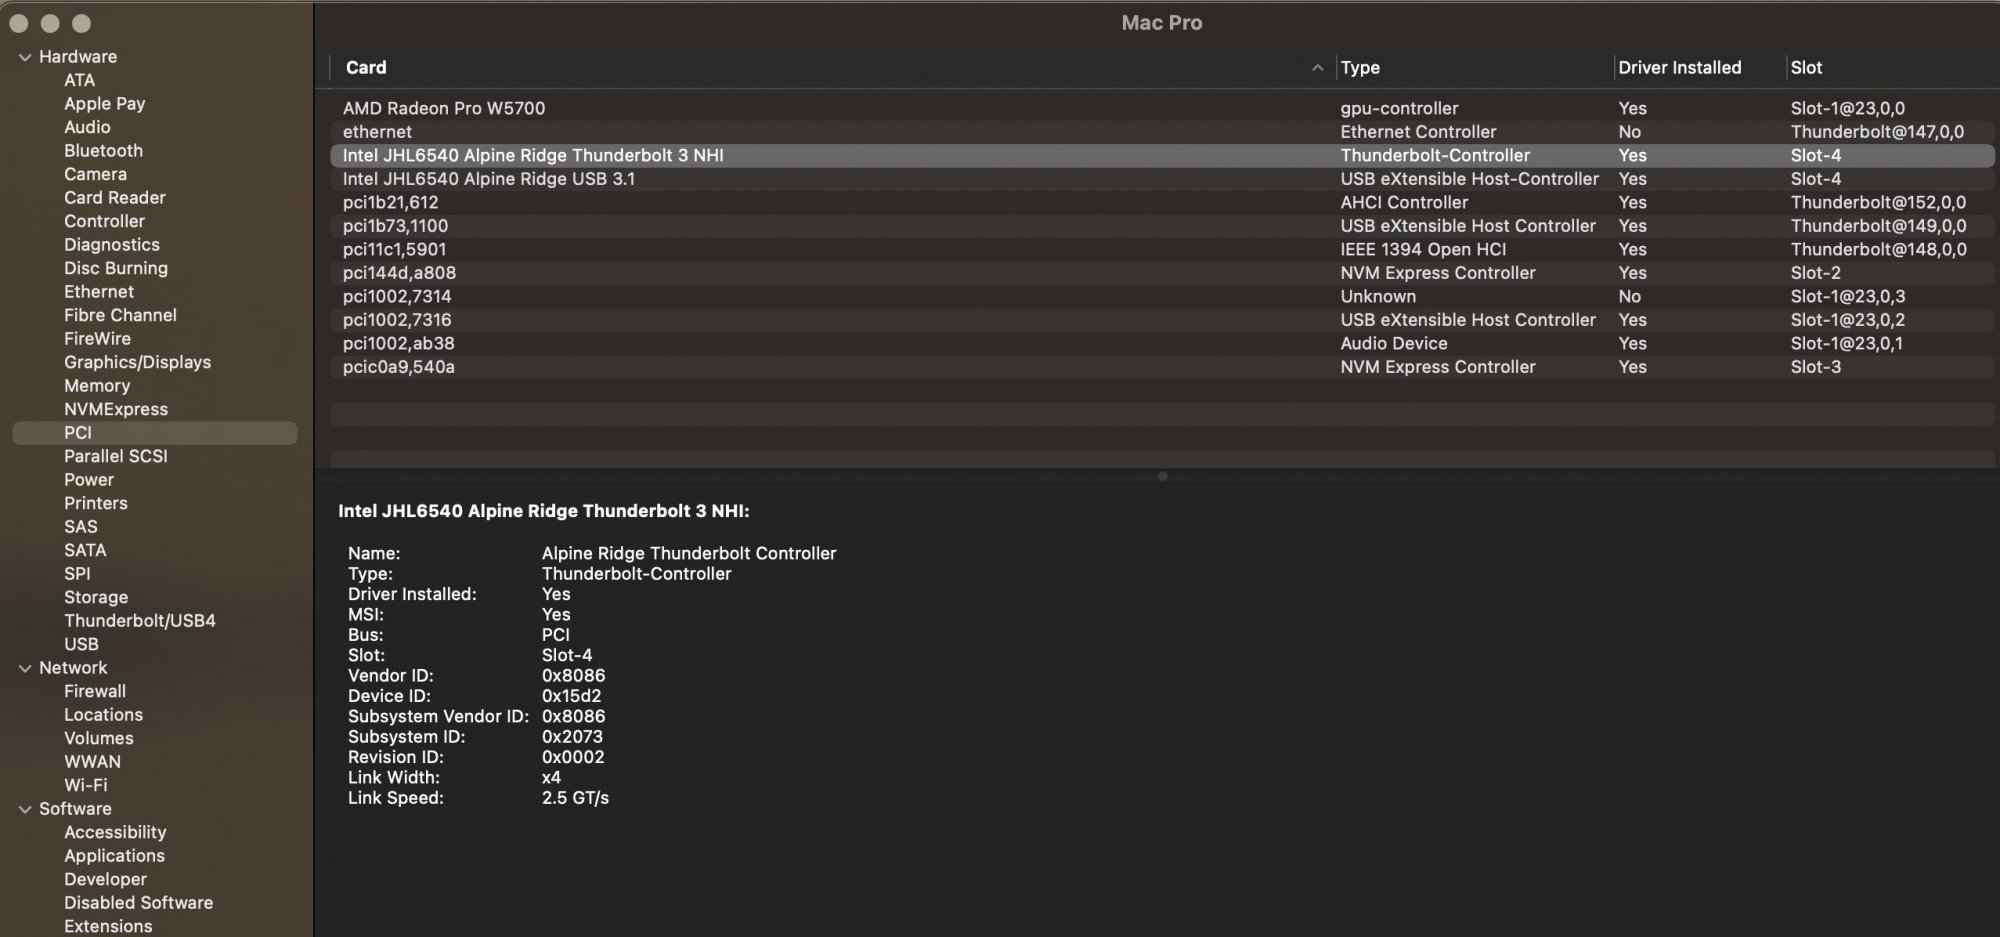Image resolution: width=2000 pixels, height=937 pixels.
Task: Click the Device ID value 0x15d2
Action: [571, 696]
